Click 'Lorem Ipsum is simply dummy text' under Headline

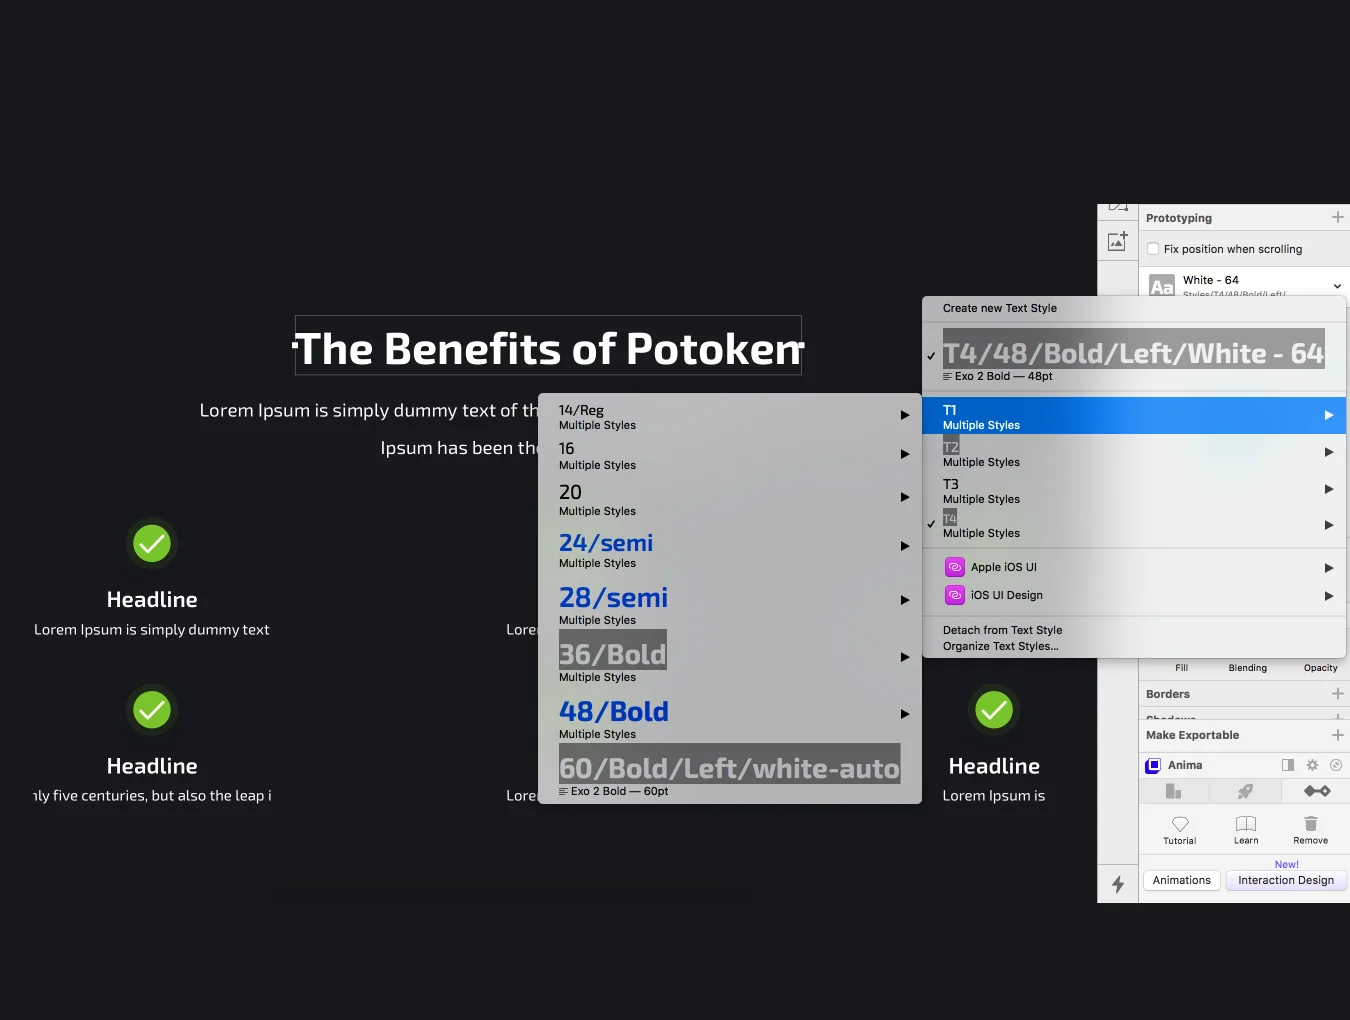tap(152, 629)
